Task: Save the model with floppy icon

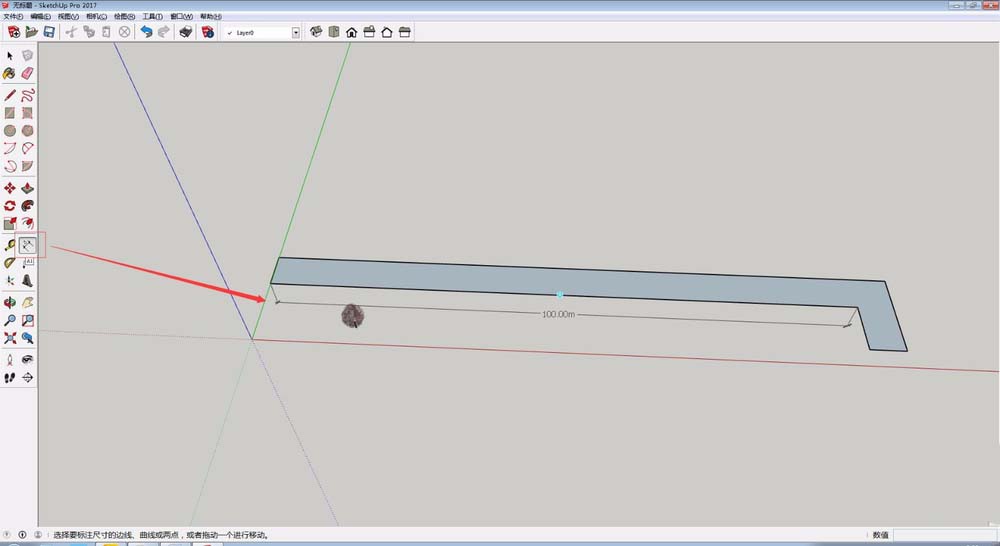Action: pyautogui.click(x=50, y=32)
